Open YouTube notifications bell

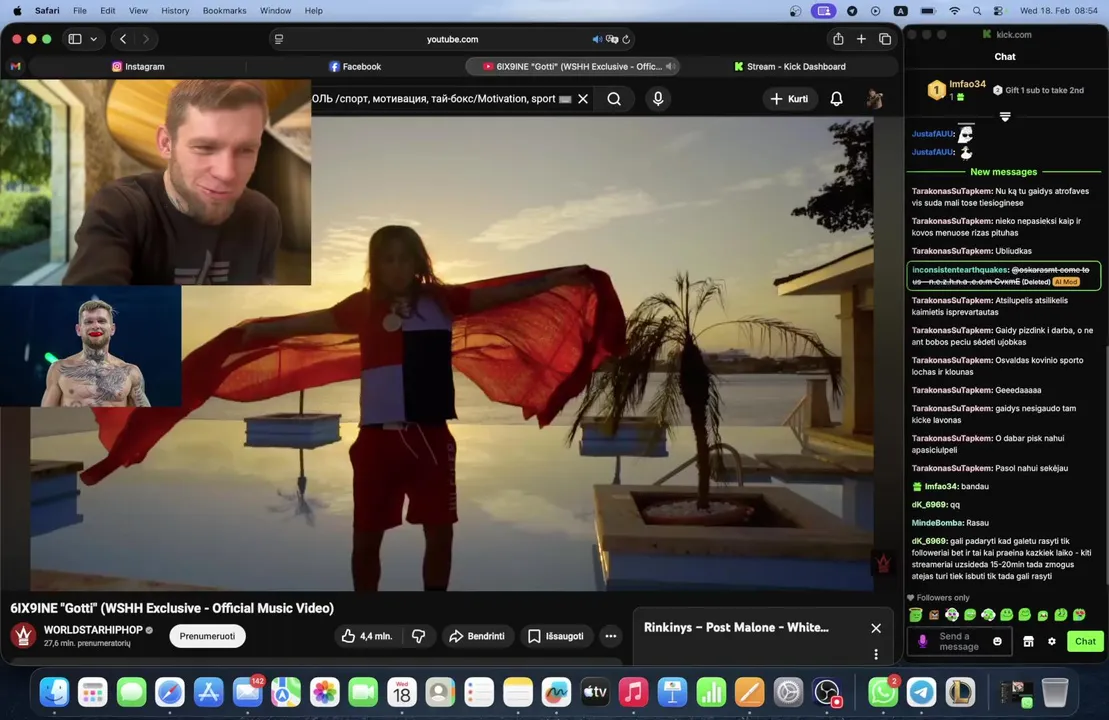point(836,99)
